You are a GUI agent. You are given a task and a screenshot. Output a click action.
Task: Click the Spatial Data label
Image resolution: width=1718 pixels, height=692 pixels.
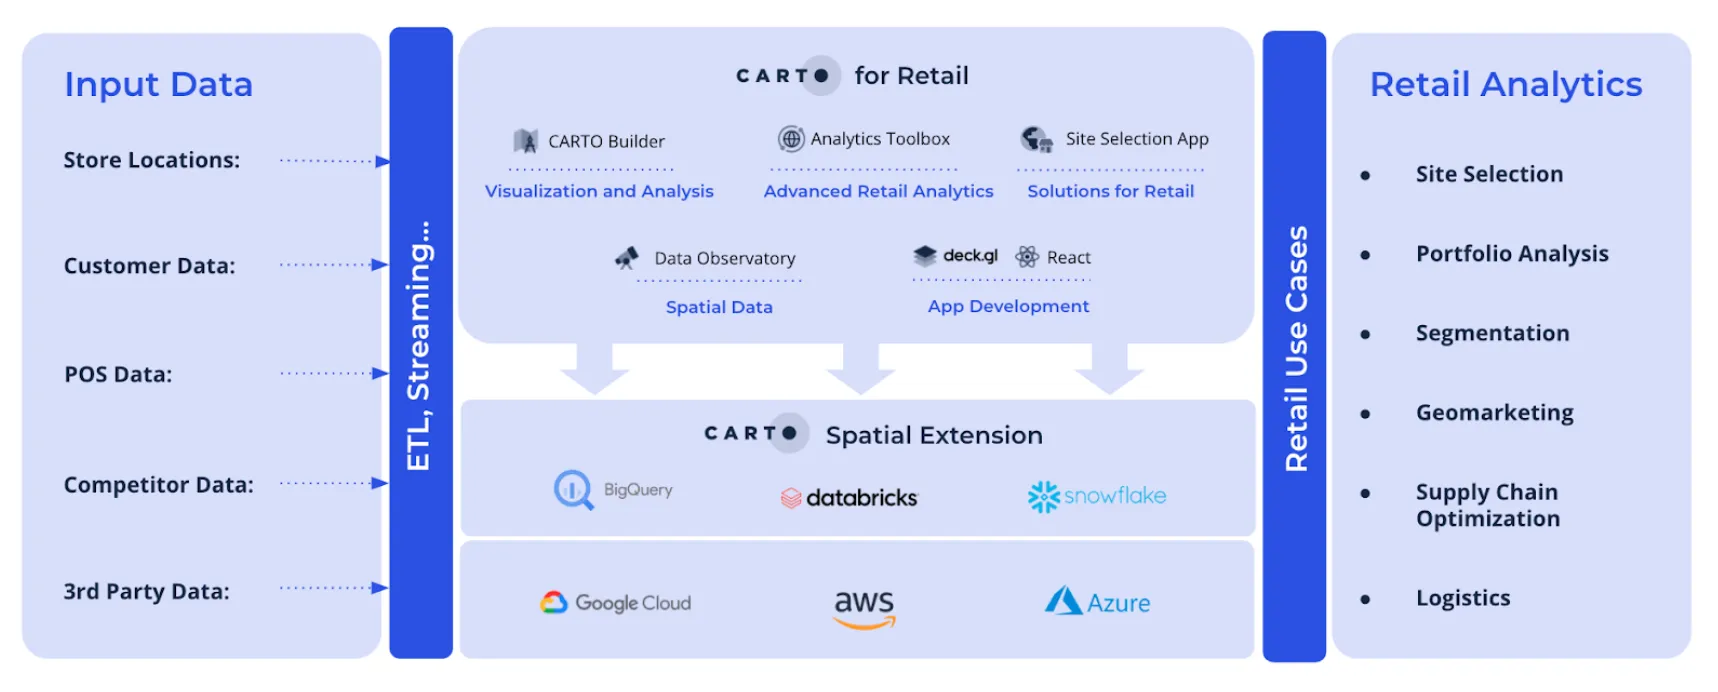pyautogui.click(x=719, y=307)
